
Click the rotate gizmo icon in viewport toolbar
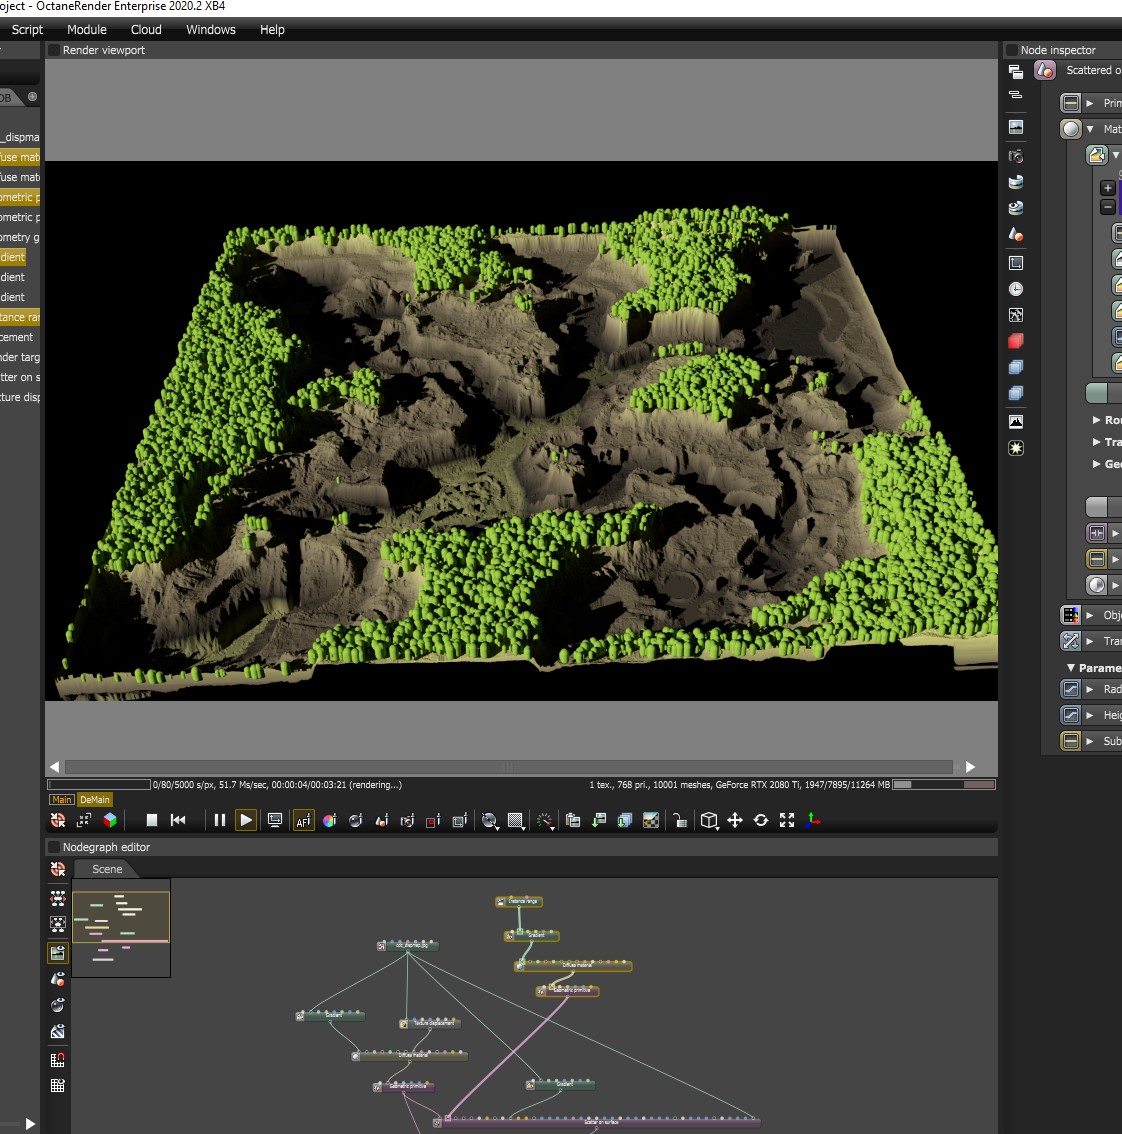(761, 820)
